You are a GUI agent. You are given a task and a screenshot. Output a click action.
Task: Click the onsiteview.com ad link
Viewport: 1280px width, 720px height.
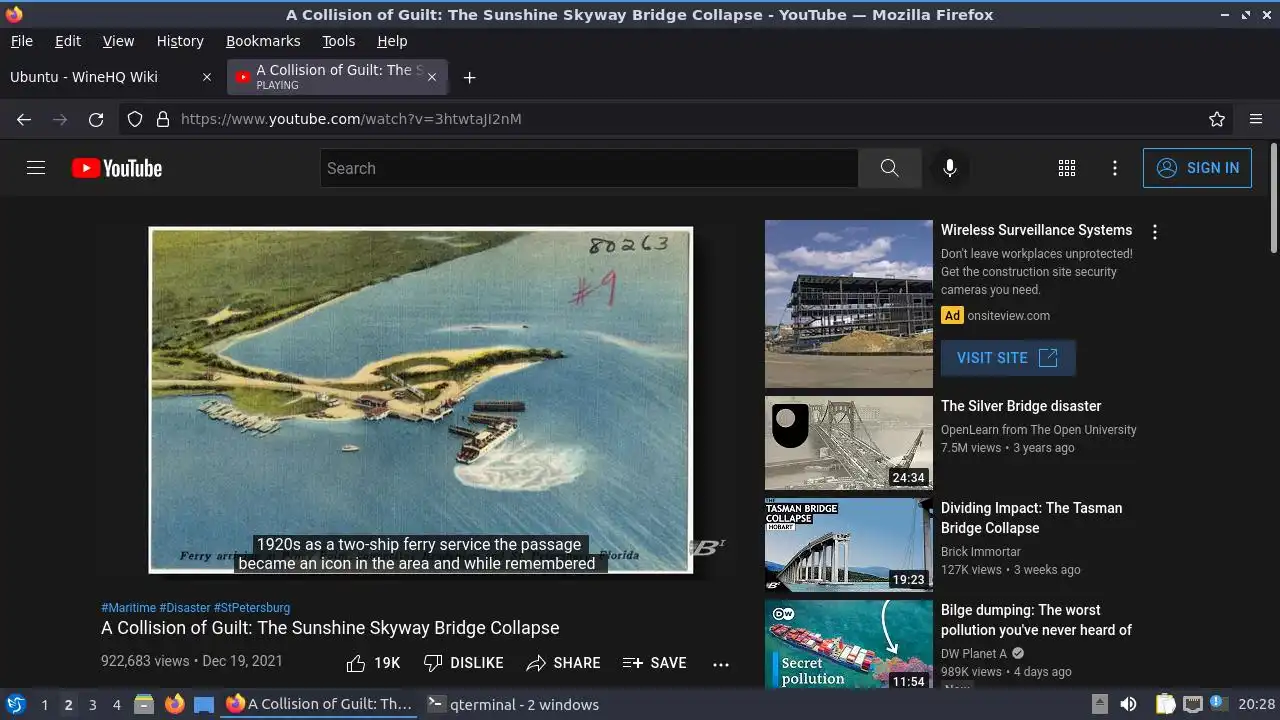pos(1008,316)
